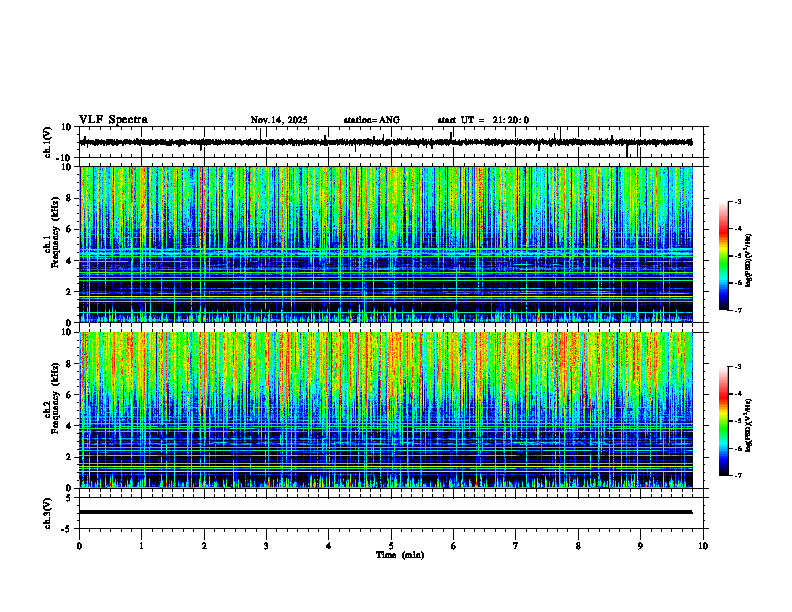Click the 'station=ANG' header text
The width and height of the screenshot is (792, 612).
[372, 120]
